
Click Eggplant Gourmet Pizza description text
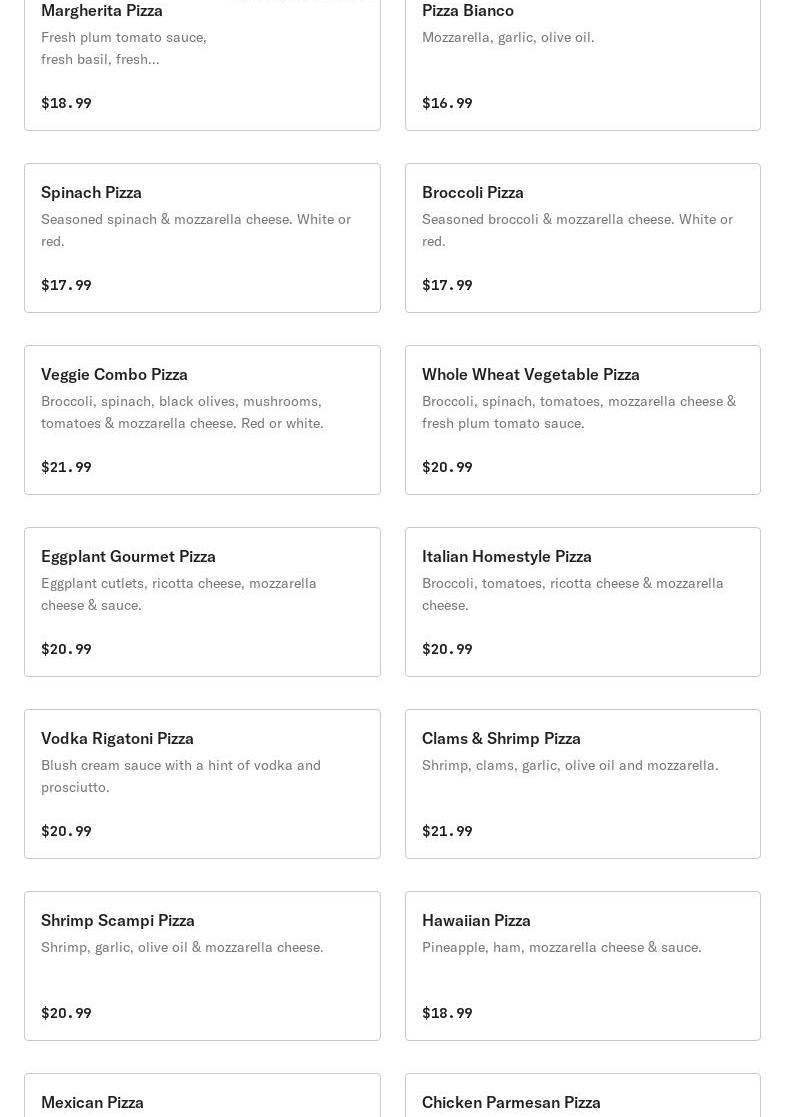tap(179, 593)
